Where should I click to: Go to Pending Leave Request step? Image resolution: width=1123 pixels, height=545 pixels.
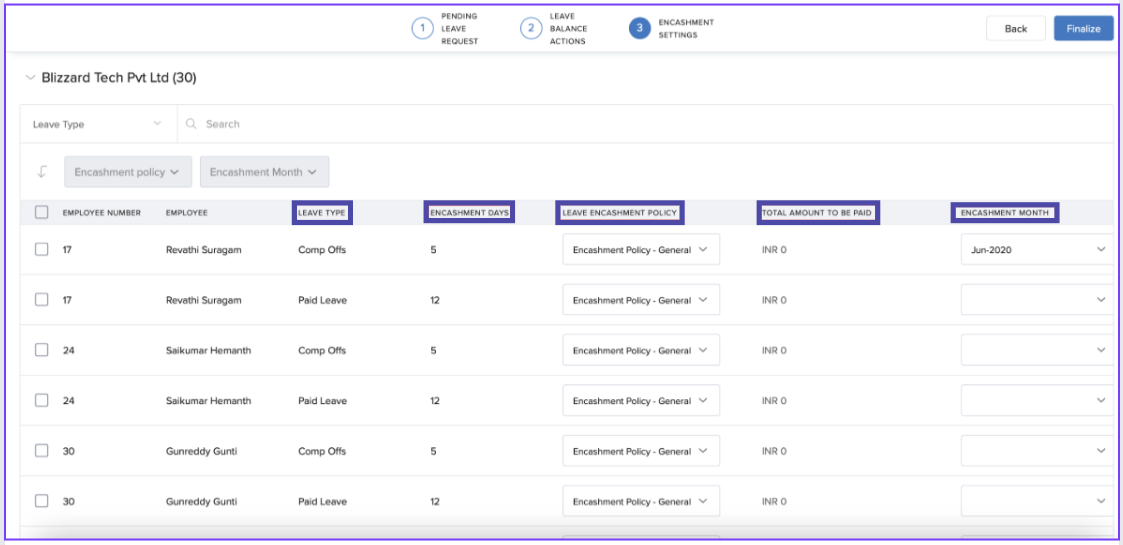click(459, 29)
